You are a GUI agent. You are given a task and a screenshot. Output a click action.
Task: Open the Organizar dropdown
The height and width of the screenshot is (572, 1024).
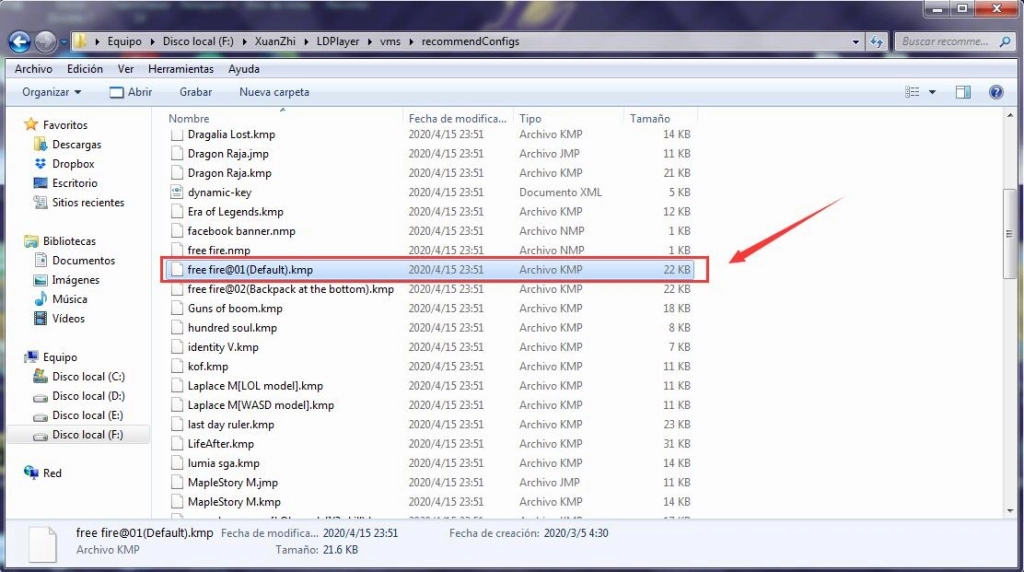pyautogui.click(x=52, y=92)
